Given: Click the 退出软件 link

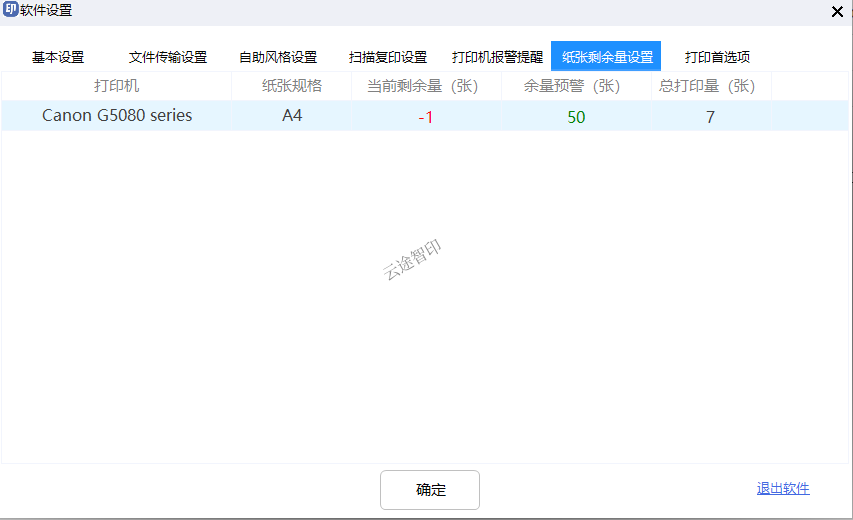Looking at the screenshot, I should [783, 488].
